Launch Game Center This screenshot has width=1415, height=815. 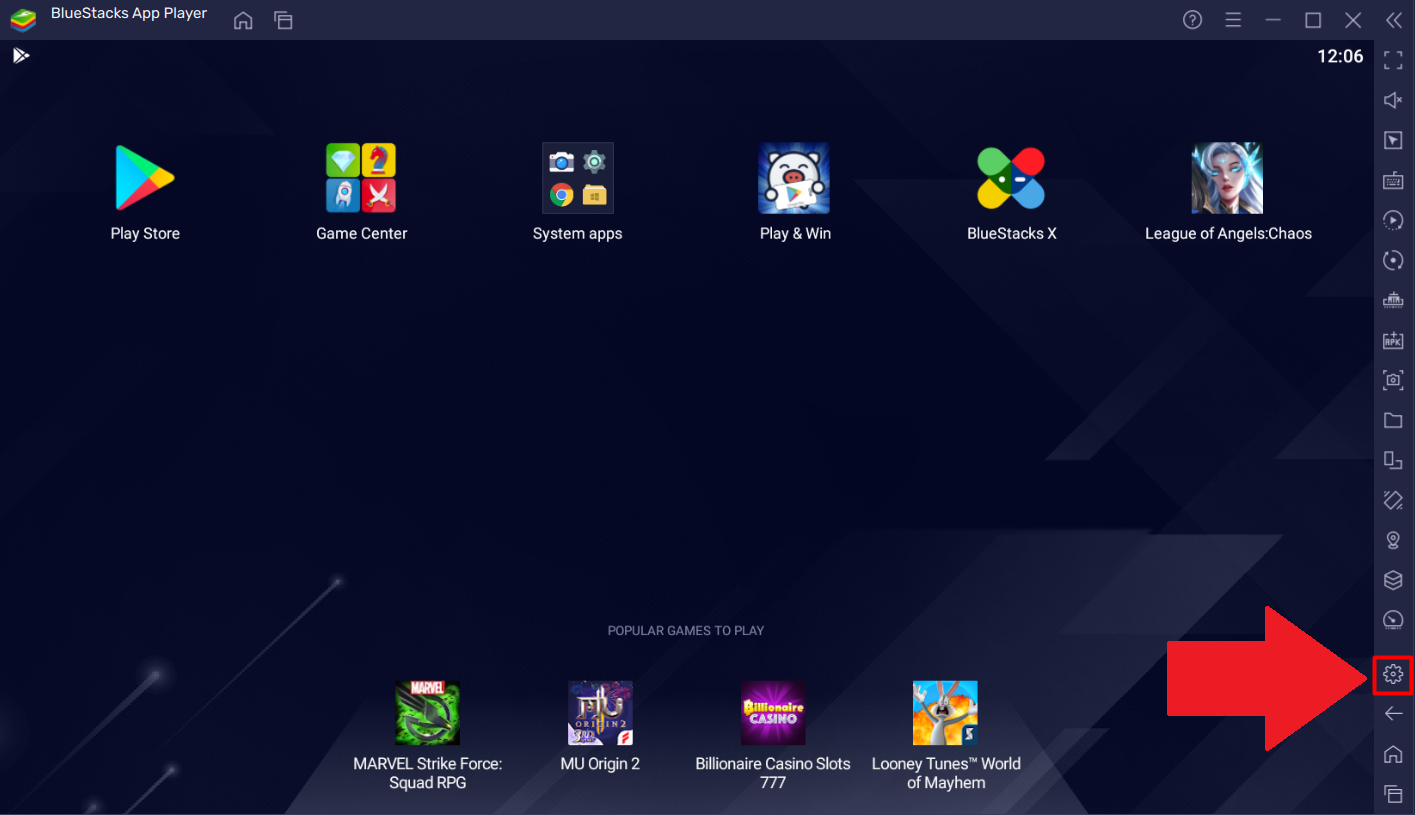(361, 178)
